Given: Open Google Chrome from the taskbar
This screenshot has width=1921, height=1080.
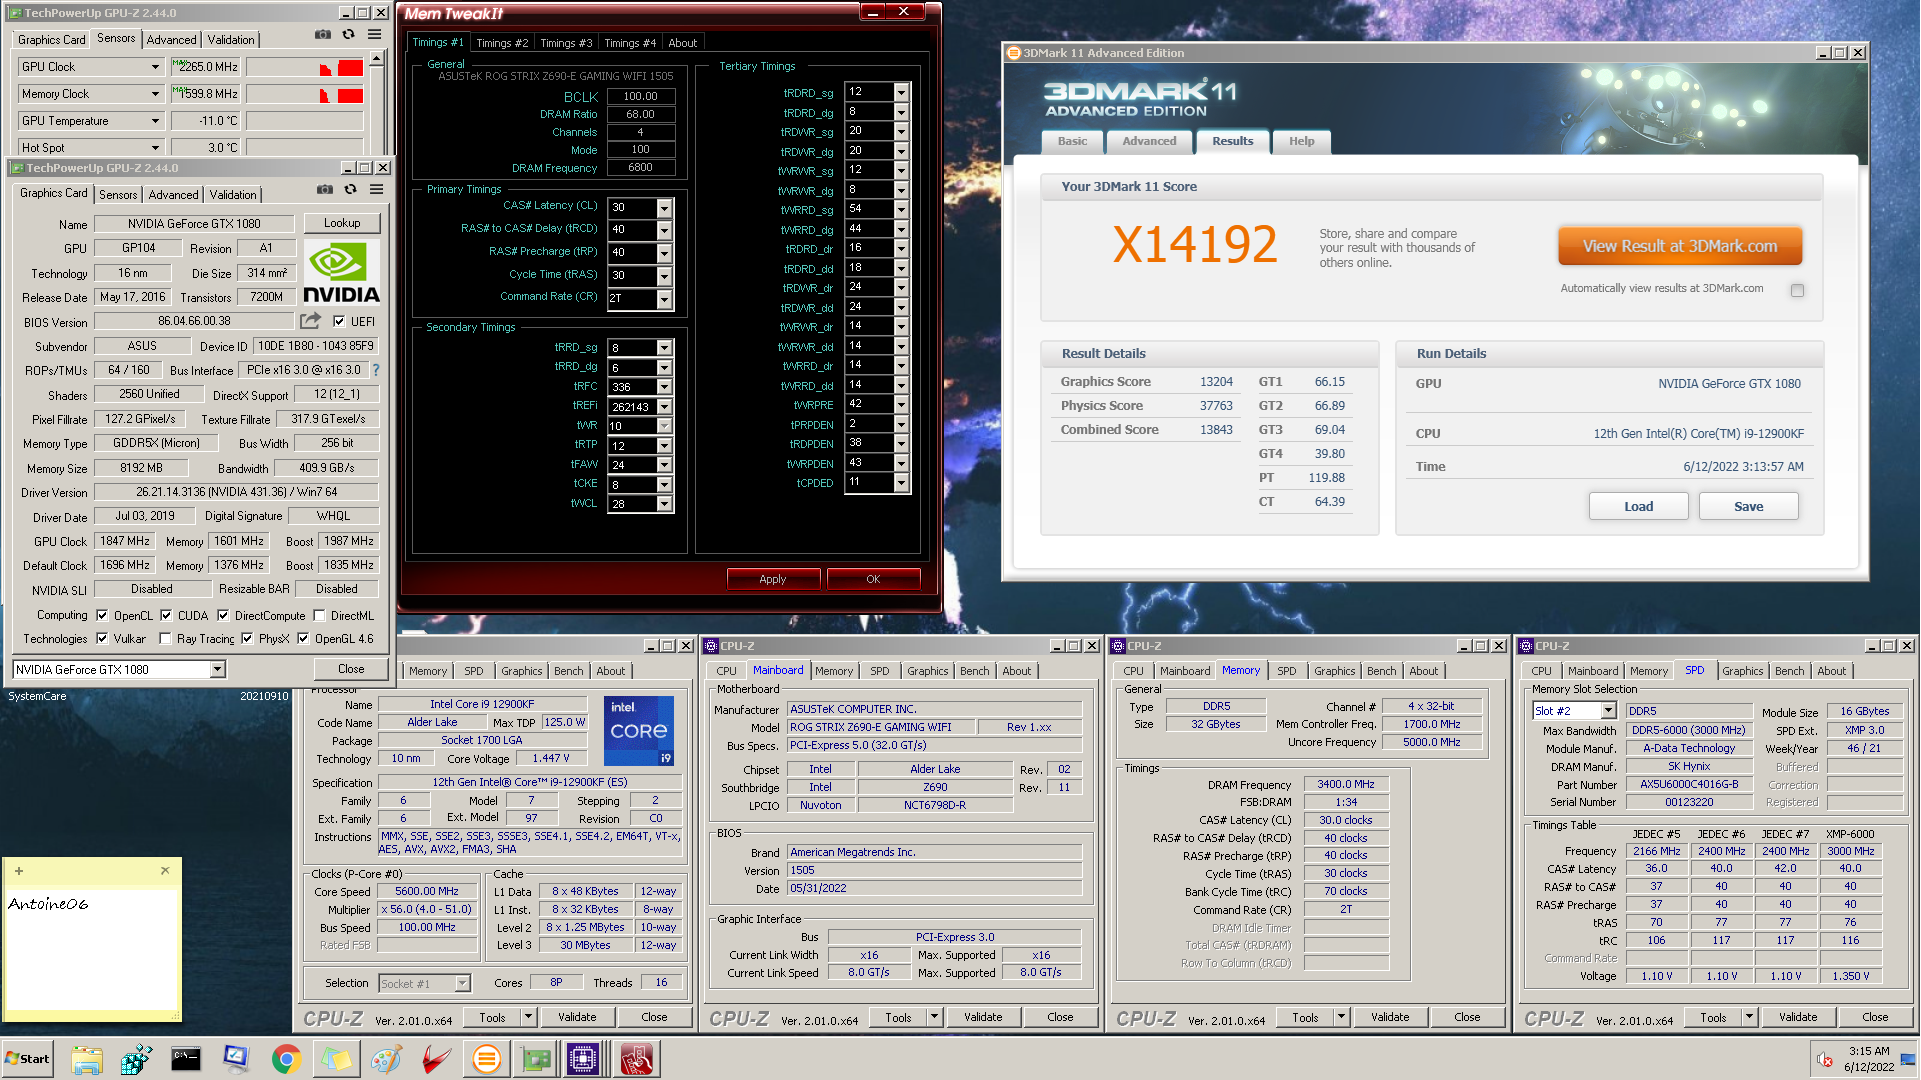Looking at the screenshot, I should click(x=286, y=1059).
